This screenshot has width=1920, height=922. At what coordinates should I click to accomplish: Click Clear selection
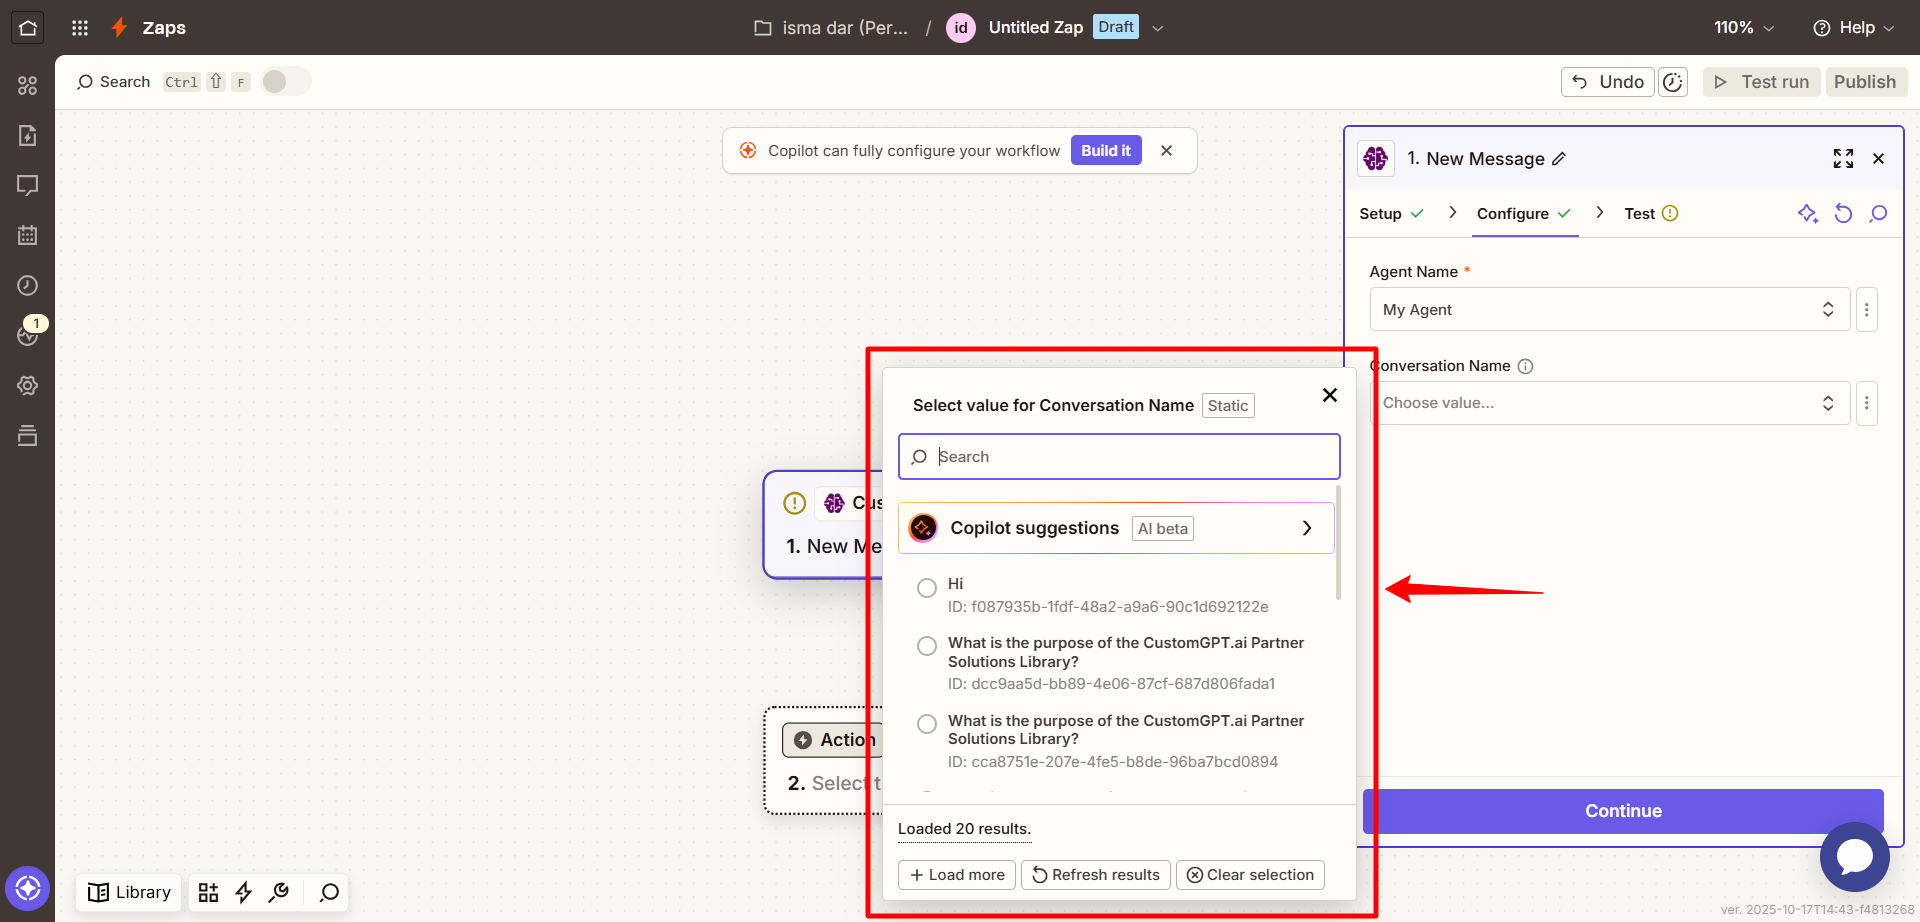tap(1250, 875)
